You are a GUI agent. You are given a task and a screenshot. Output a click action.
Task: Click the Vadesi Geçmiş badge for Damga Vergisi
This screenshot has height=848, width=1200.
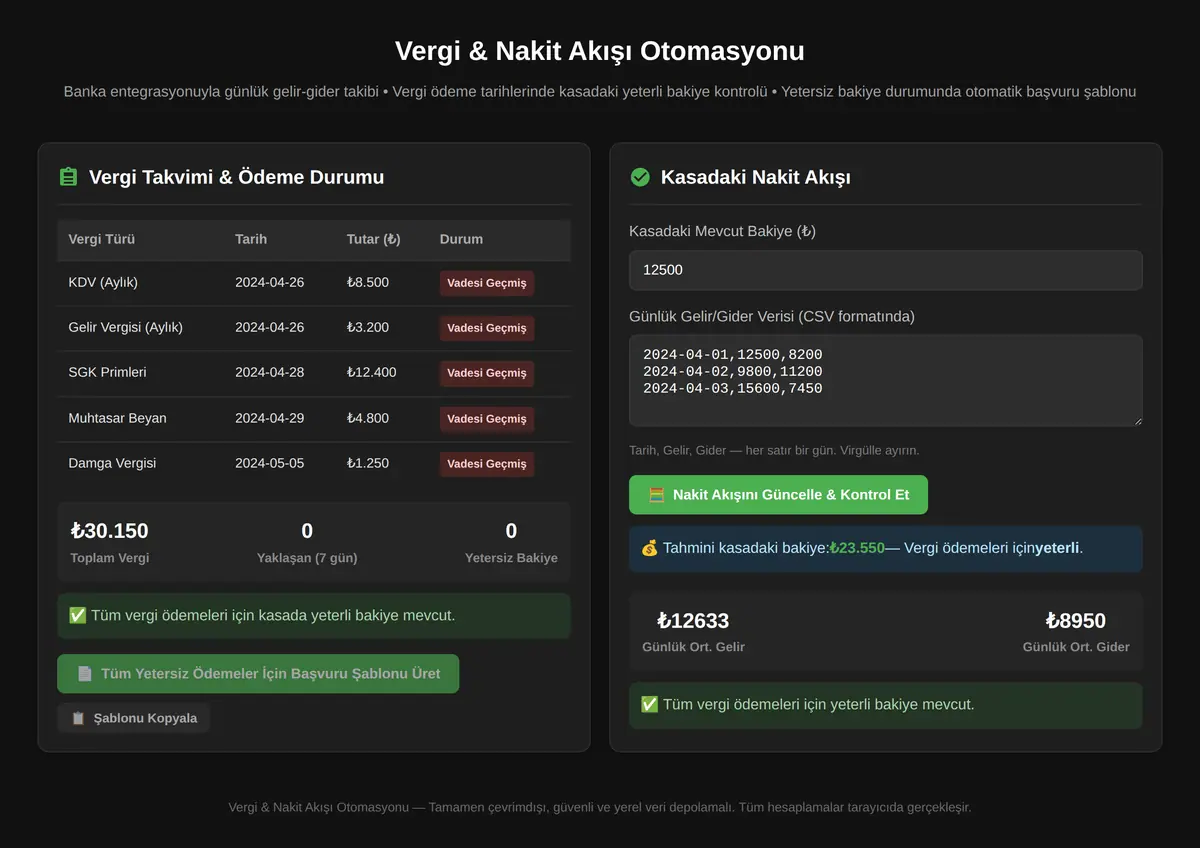(487, 464)
